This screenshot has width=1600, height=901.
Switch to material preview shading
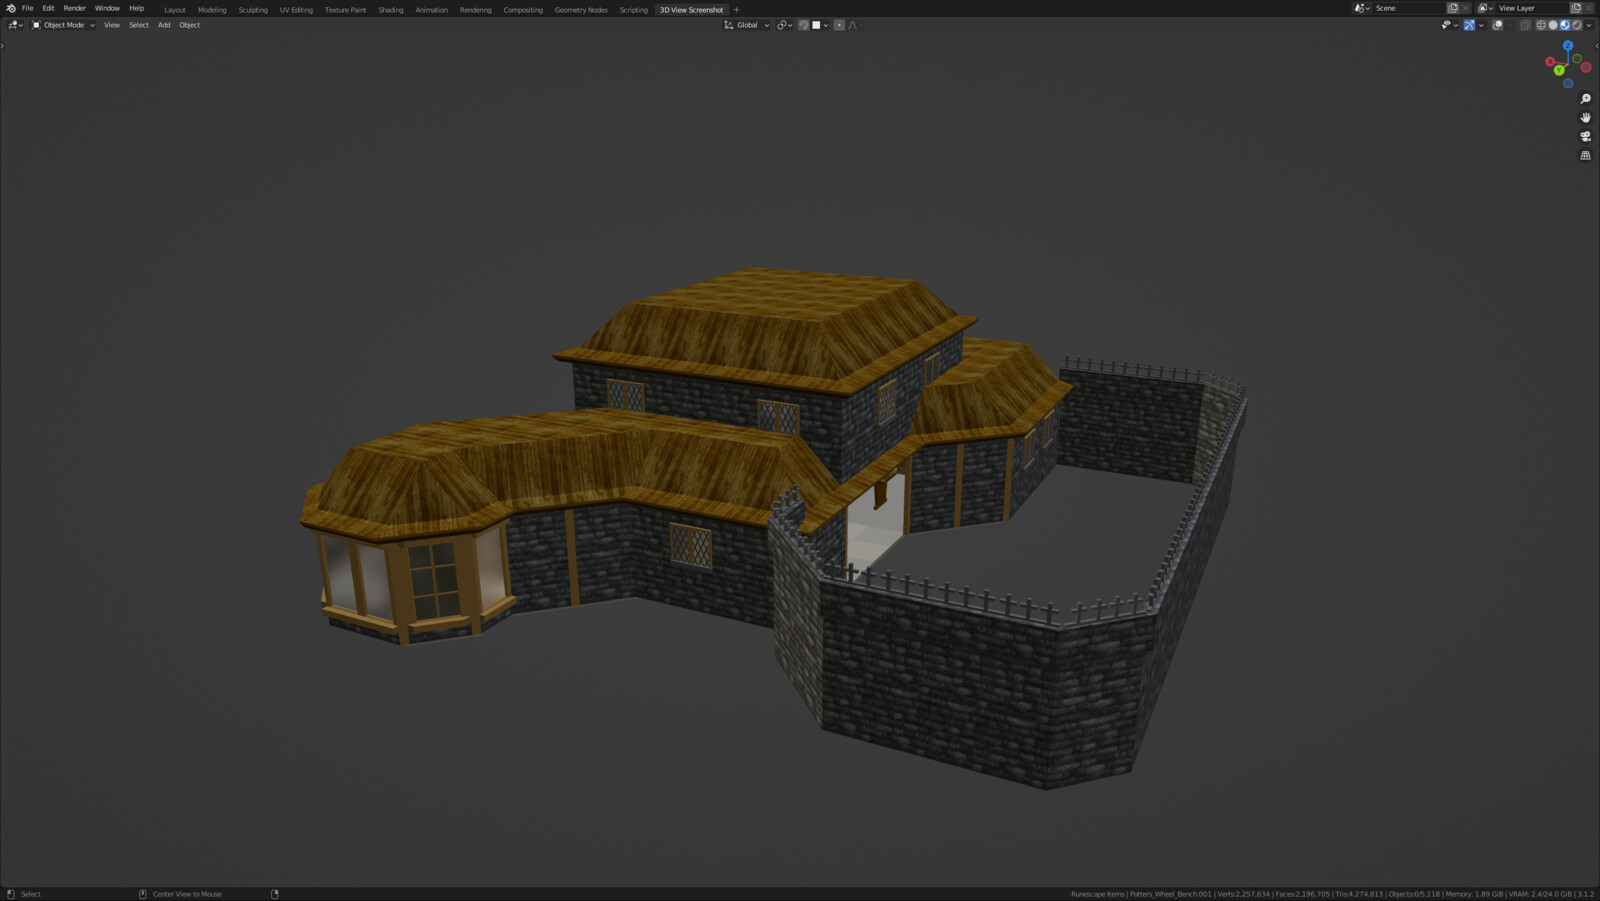(x=1565, y=25)
